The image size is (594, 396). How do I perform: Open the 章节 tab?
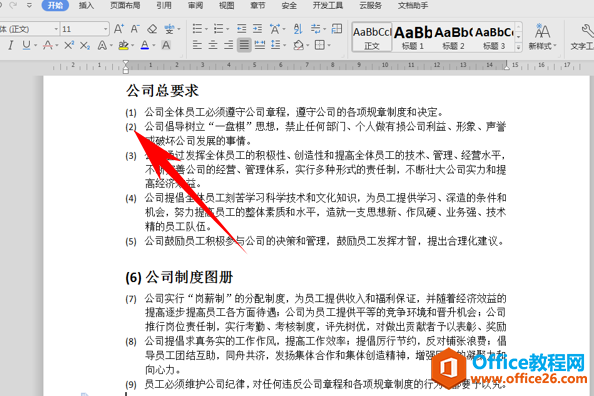click(258, 5)
